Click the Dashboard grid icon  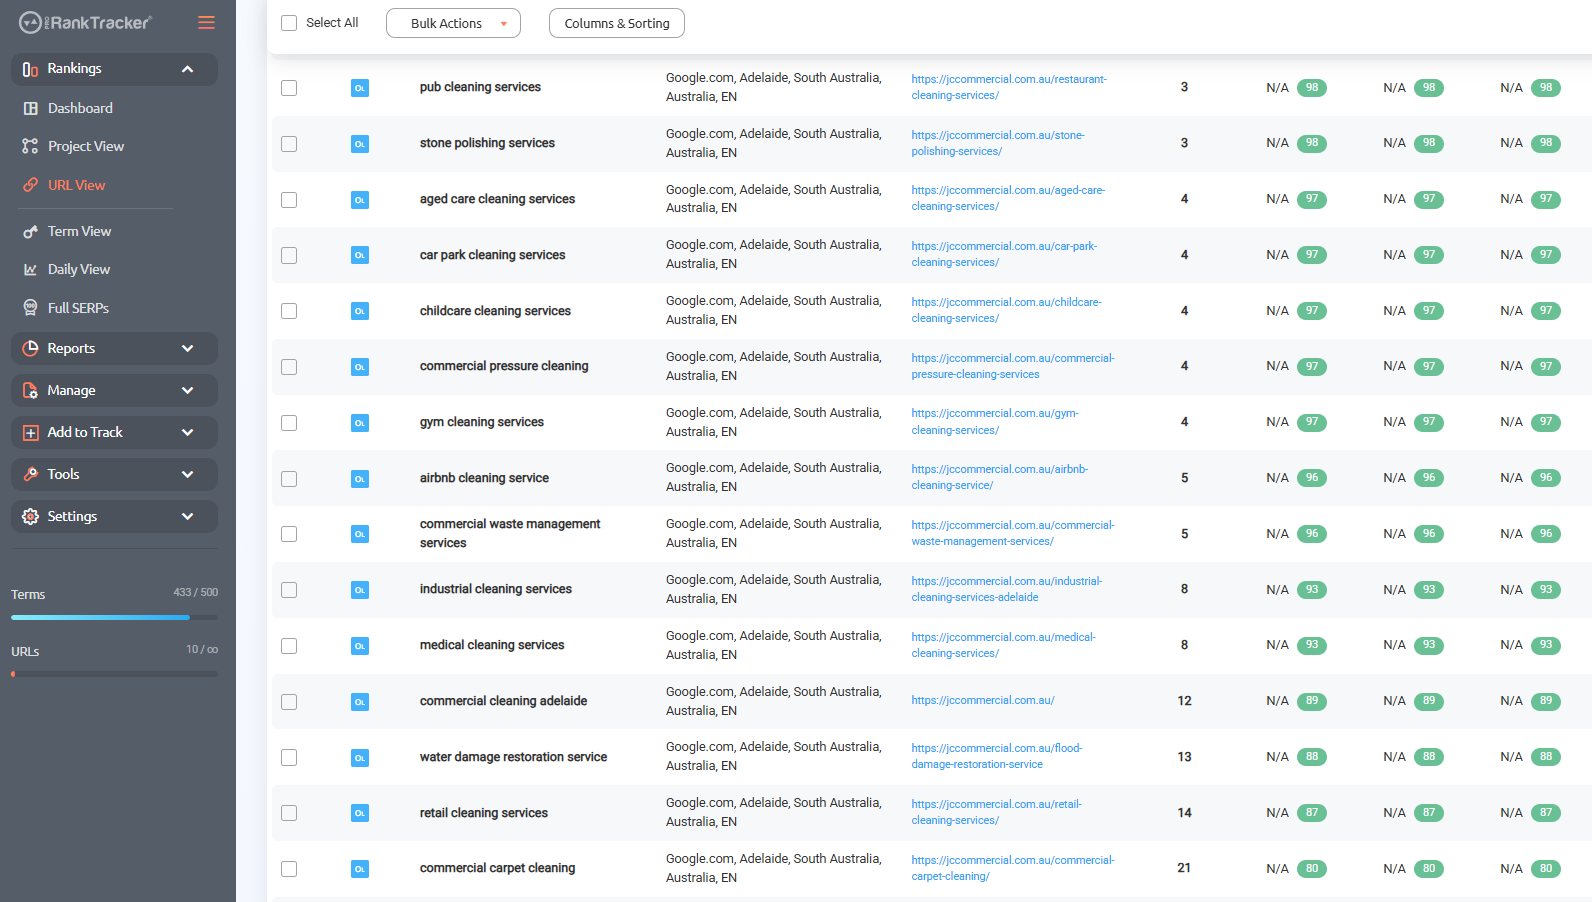[31, 108]
